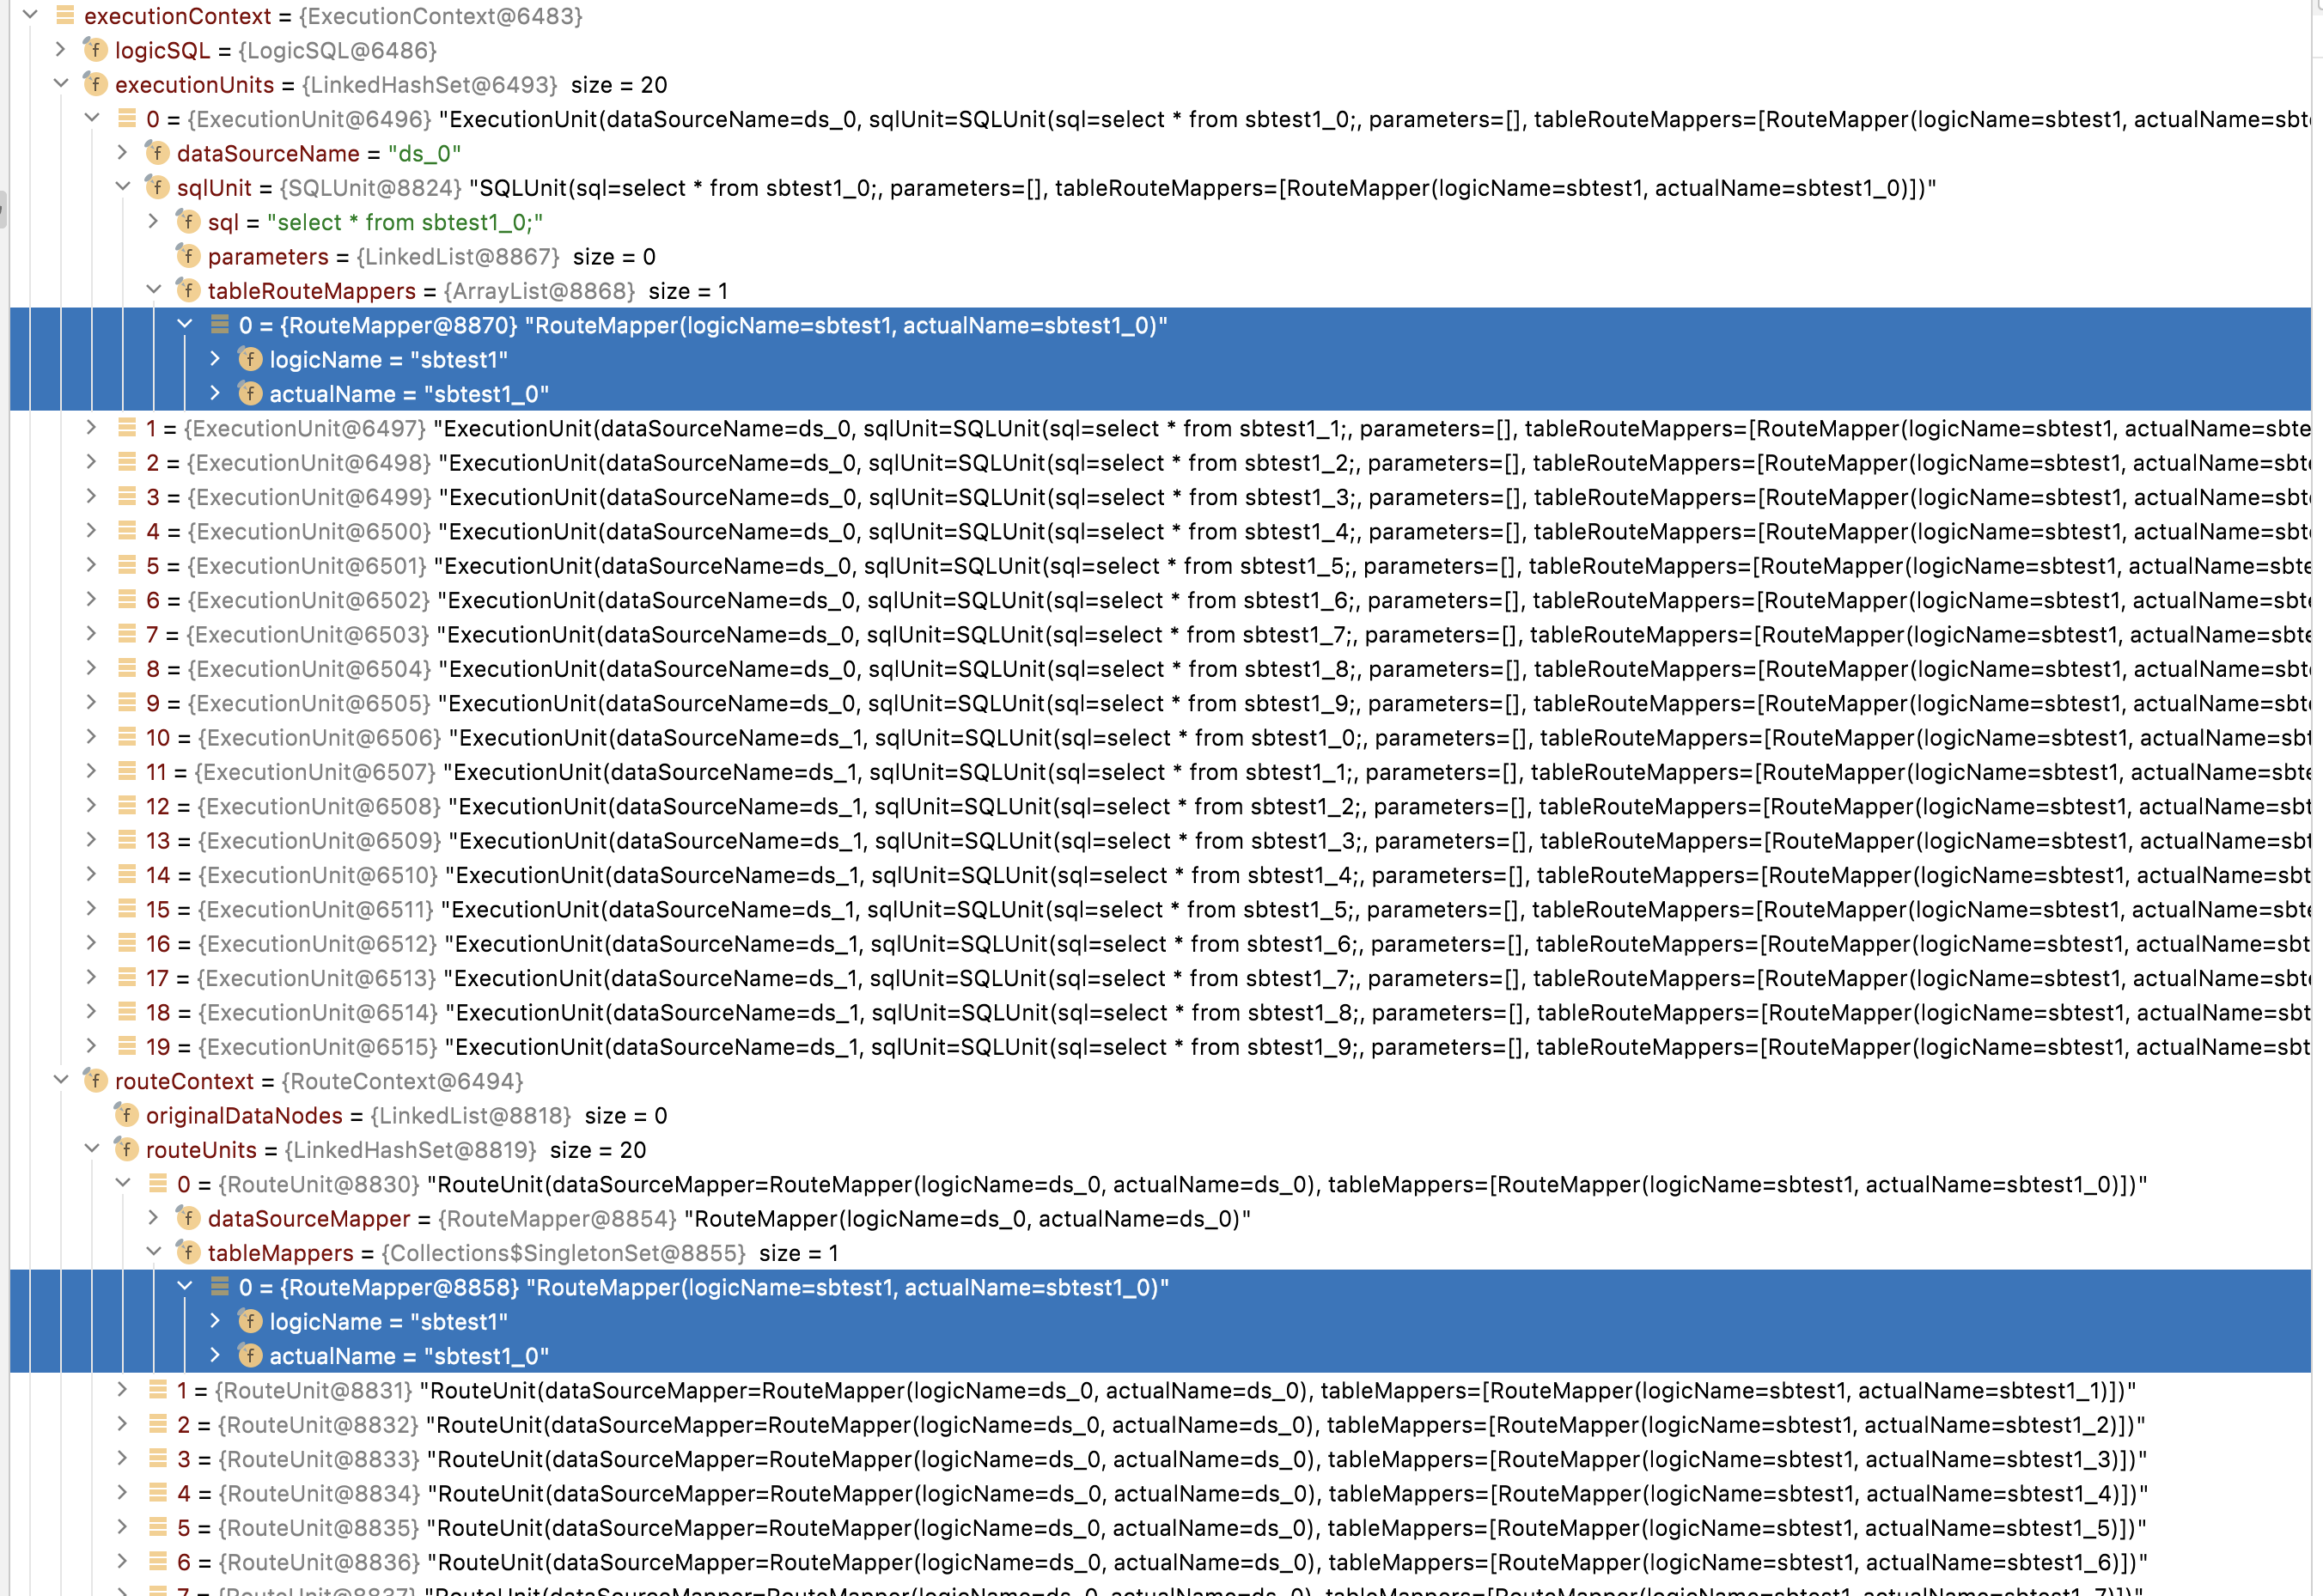This screenshot has height=1596, width=2323.
Task: Collapse the executionUnits node
Action: (61, 84)
